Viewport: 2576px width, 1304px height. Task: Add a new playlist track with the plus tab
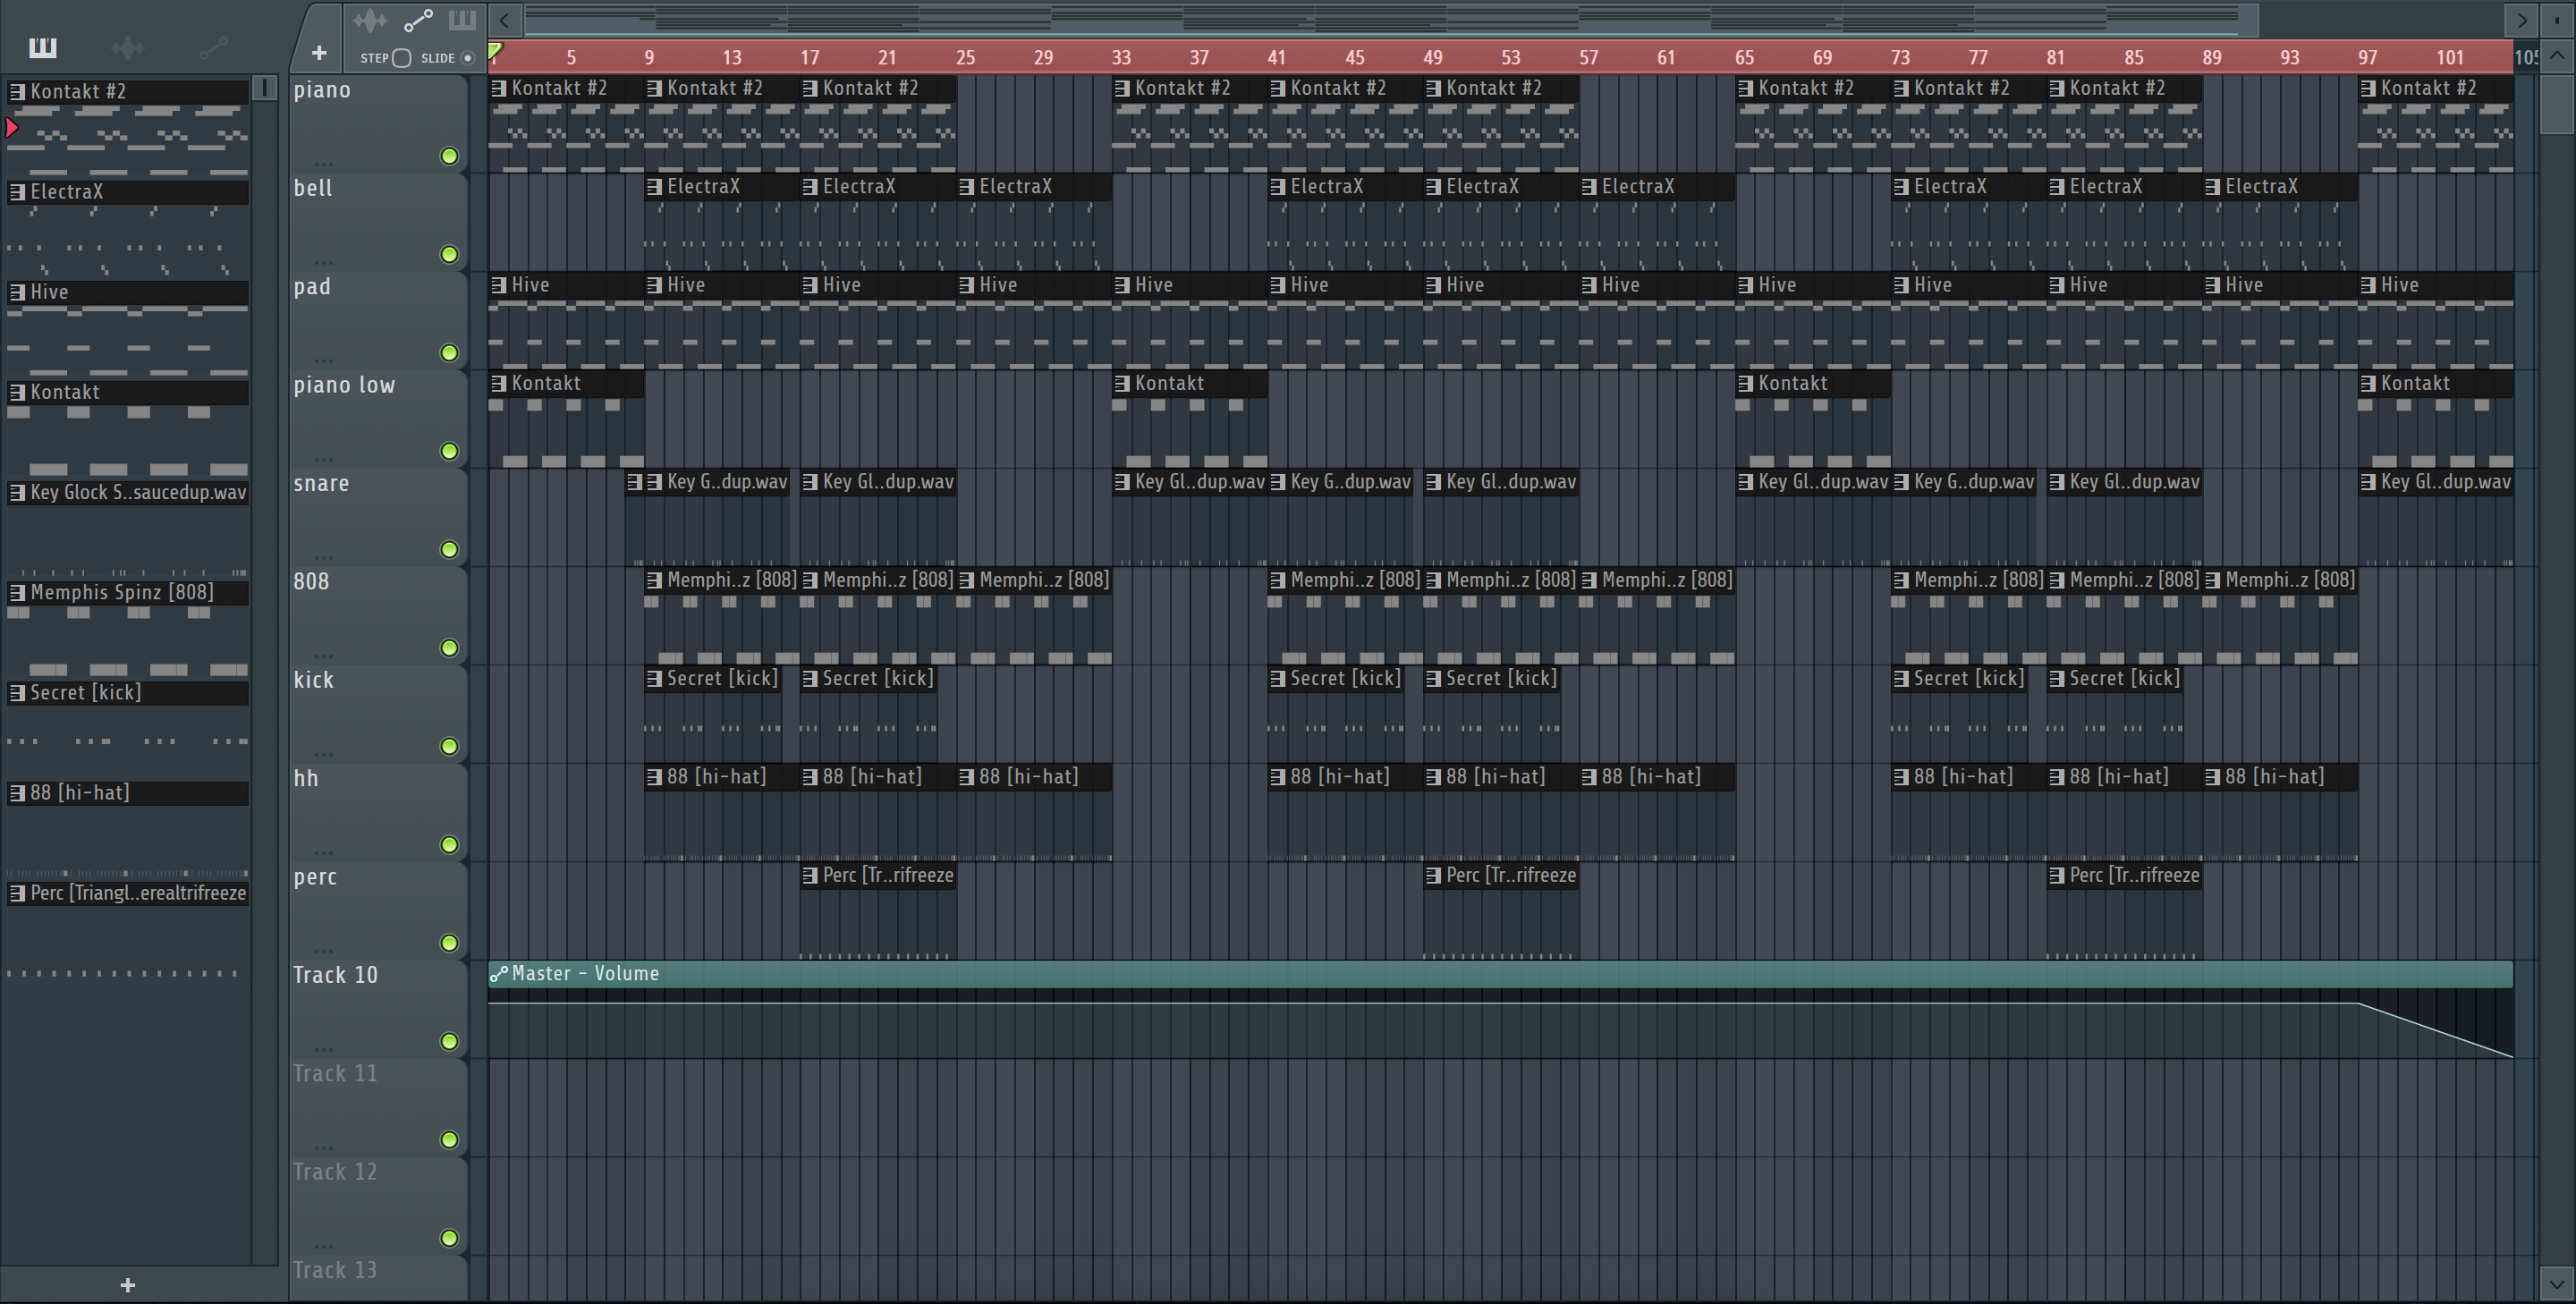(319, 53)
